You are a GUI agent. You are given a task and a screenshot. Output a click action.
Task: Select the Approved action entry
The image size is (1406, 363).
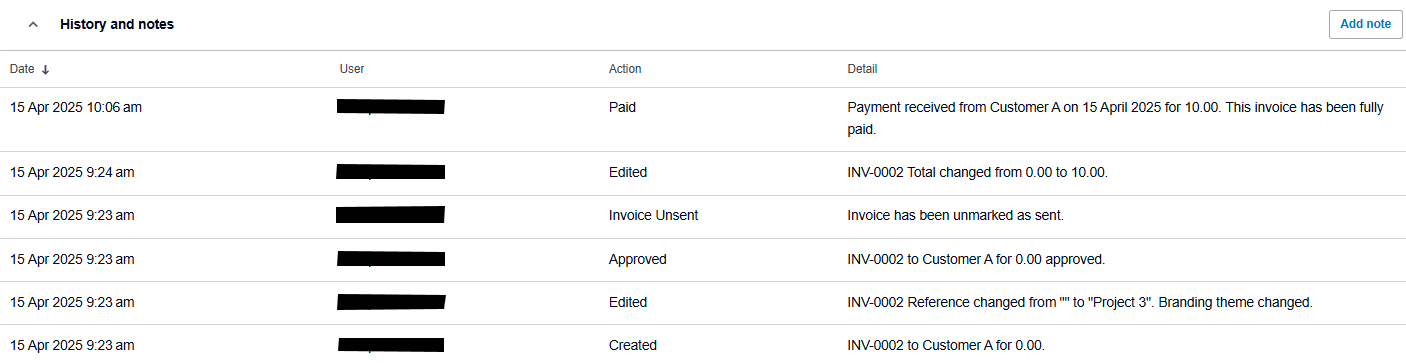(637, 259)
